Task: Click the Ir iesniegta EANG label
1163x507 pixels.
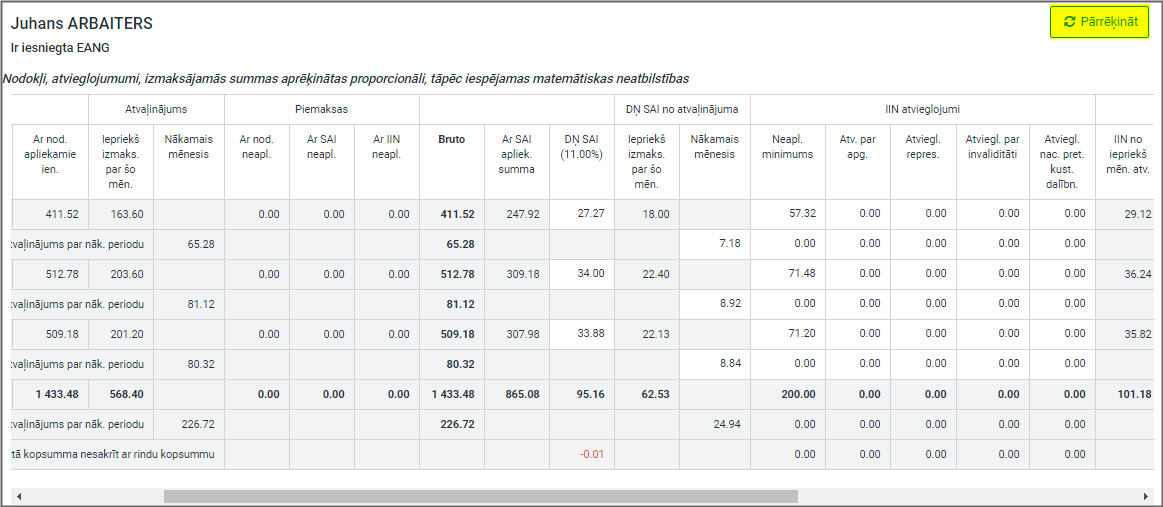Action: [x=60, y=47]
